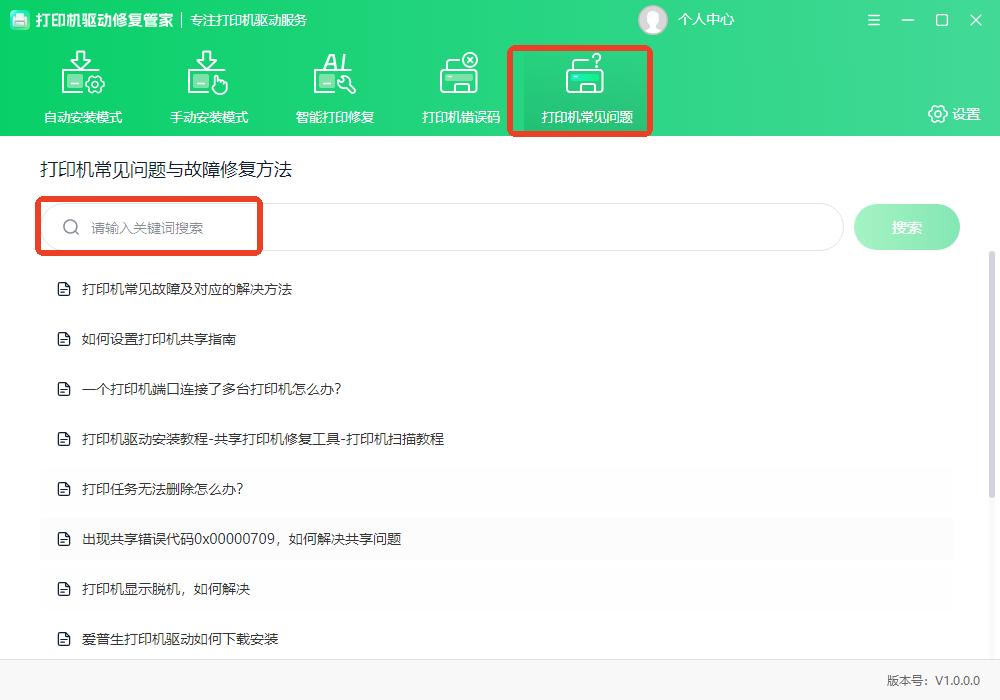Click the printer driver app logo icon
The width and height of the screenshot is (1000, 700).
21,19
